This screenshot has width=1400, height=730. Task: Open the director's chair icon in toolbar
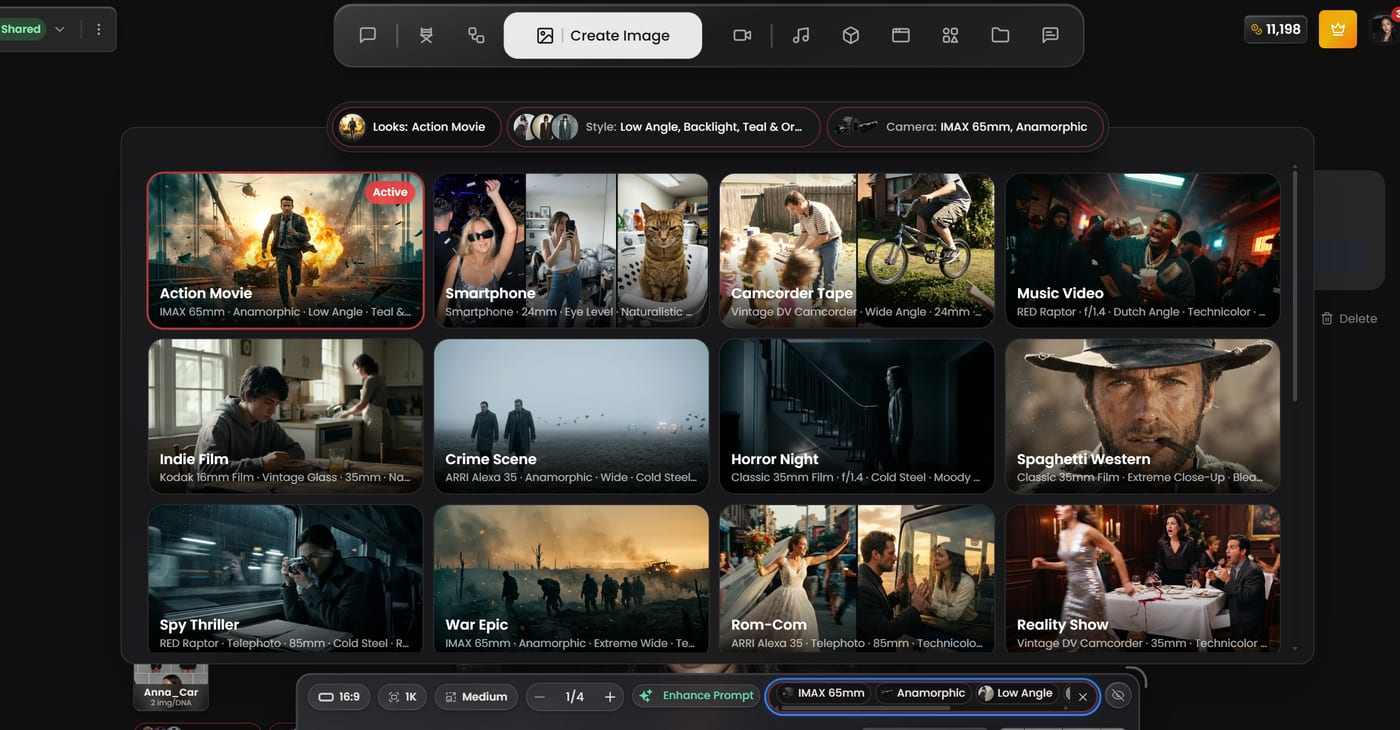[426, 35]
